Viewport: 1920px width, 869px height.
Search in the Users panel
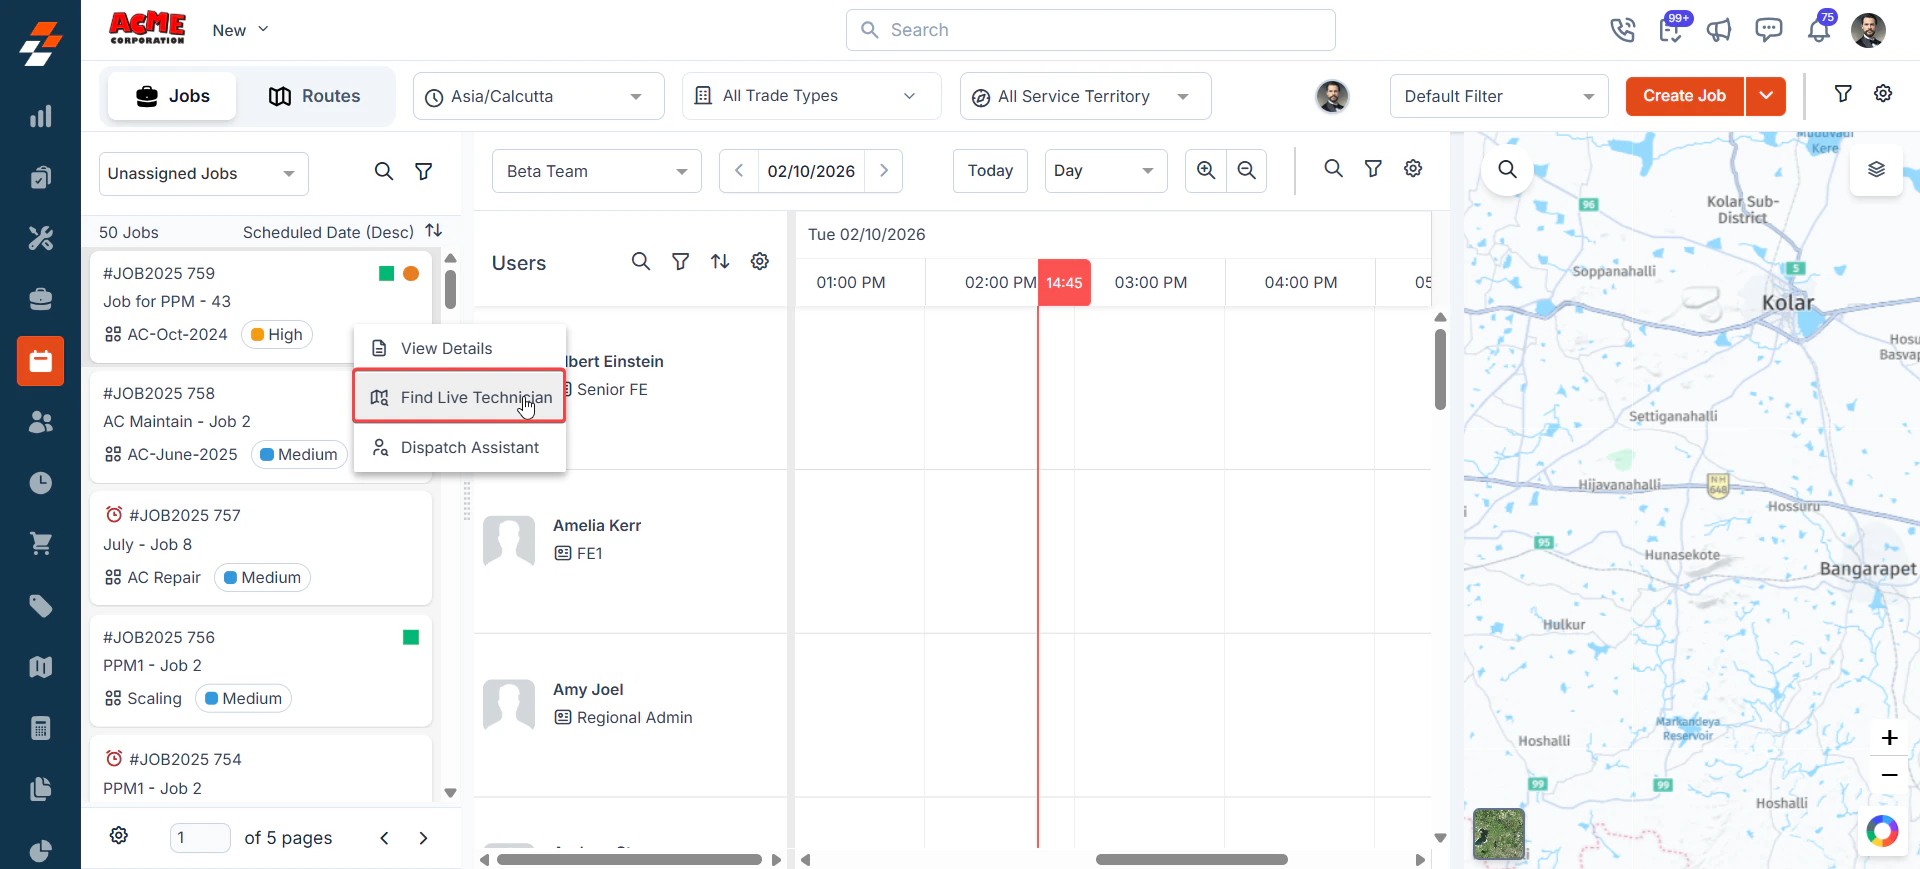(641, 262)
